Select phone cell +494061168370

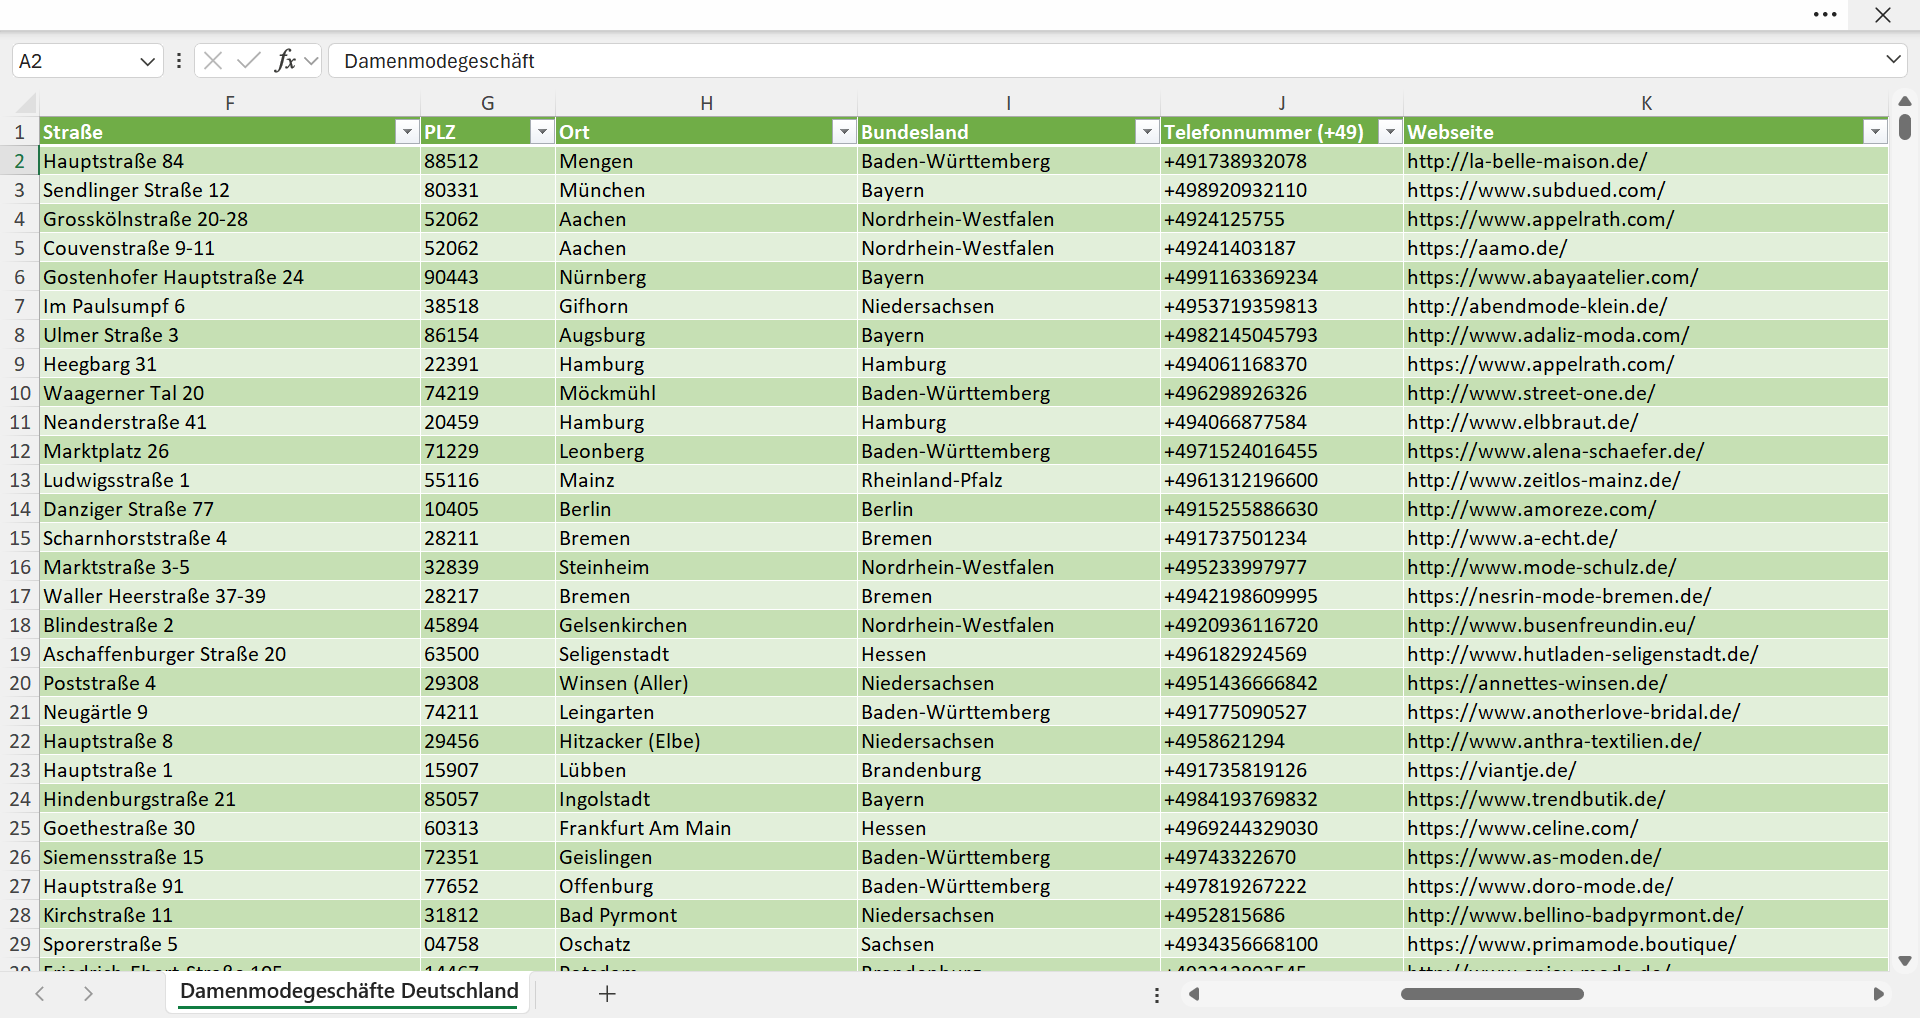click(1282, 364)
